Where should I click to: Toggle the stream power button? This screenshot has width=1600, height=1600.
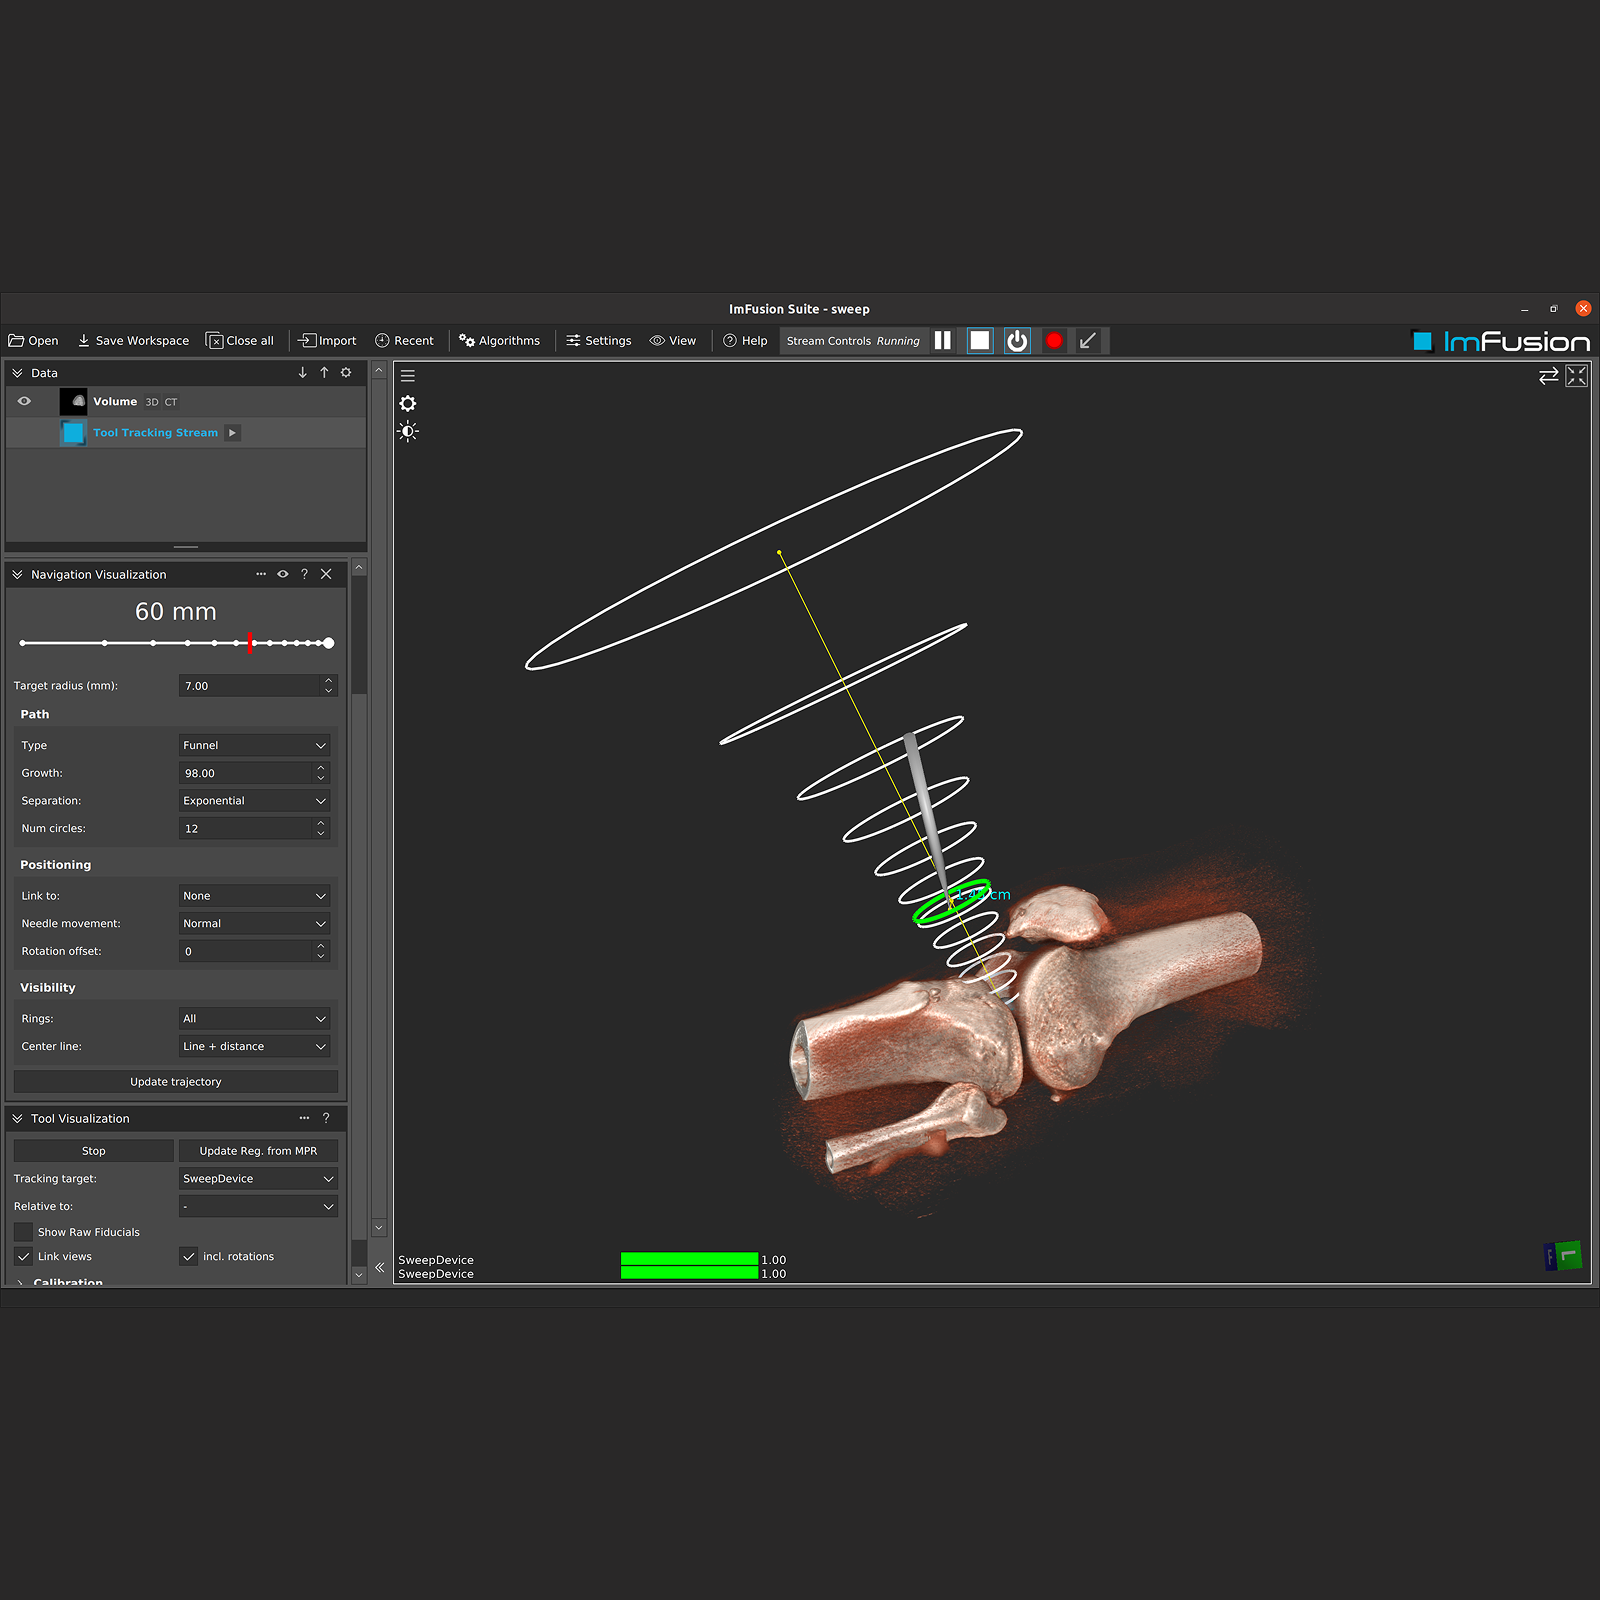1017,341
